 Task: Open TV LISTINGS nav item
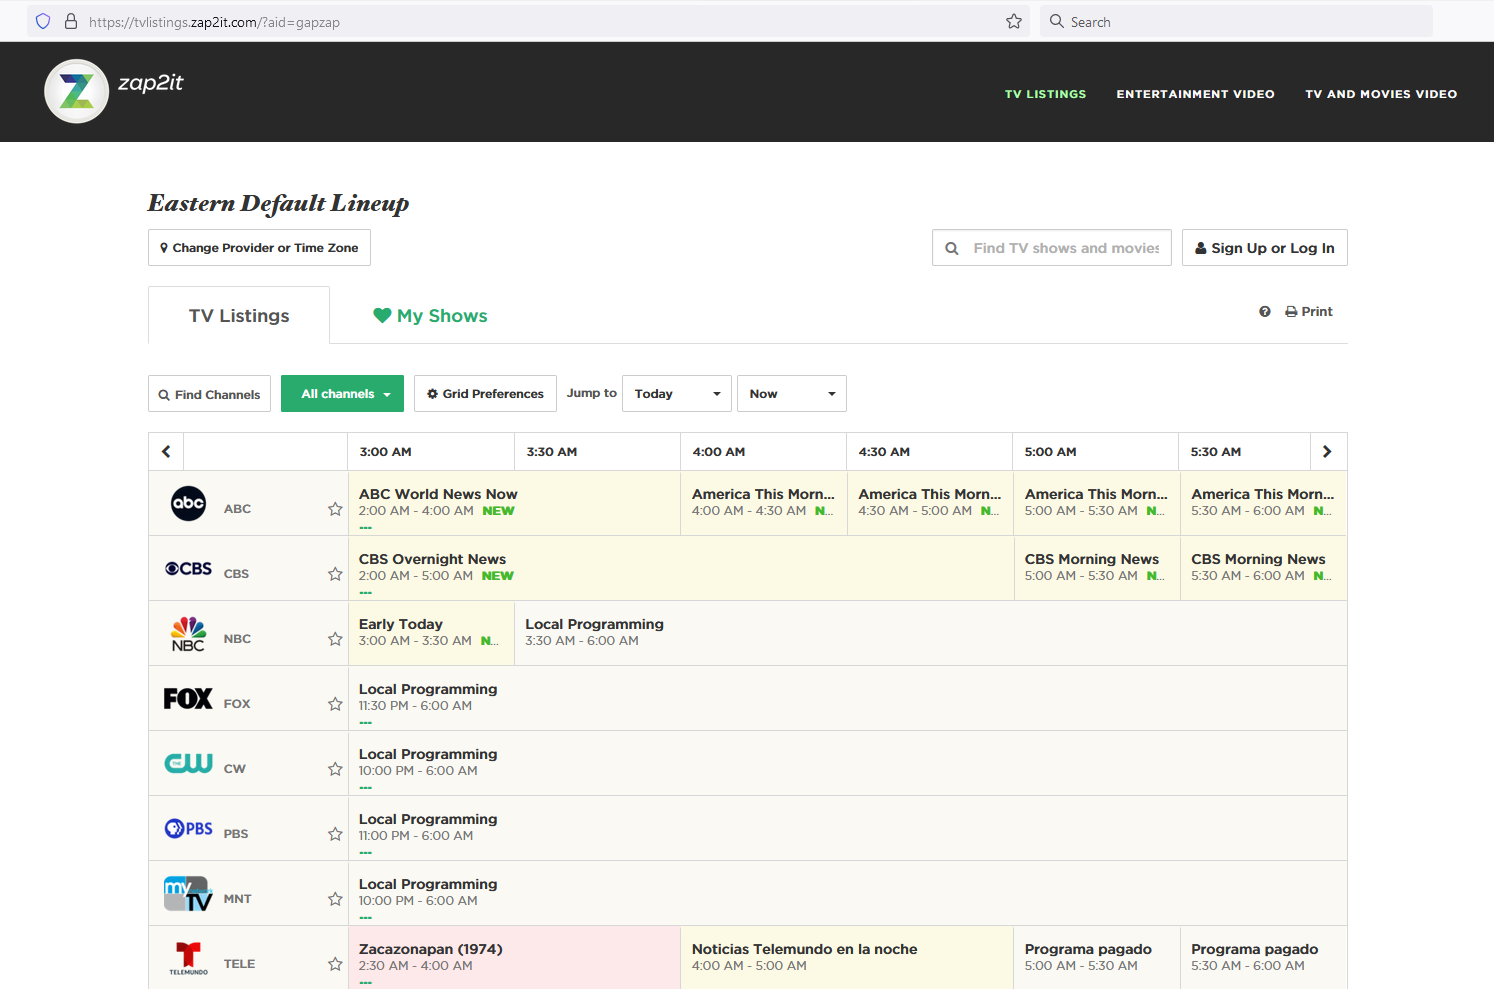click(x=1045, y=94)
